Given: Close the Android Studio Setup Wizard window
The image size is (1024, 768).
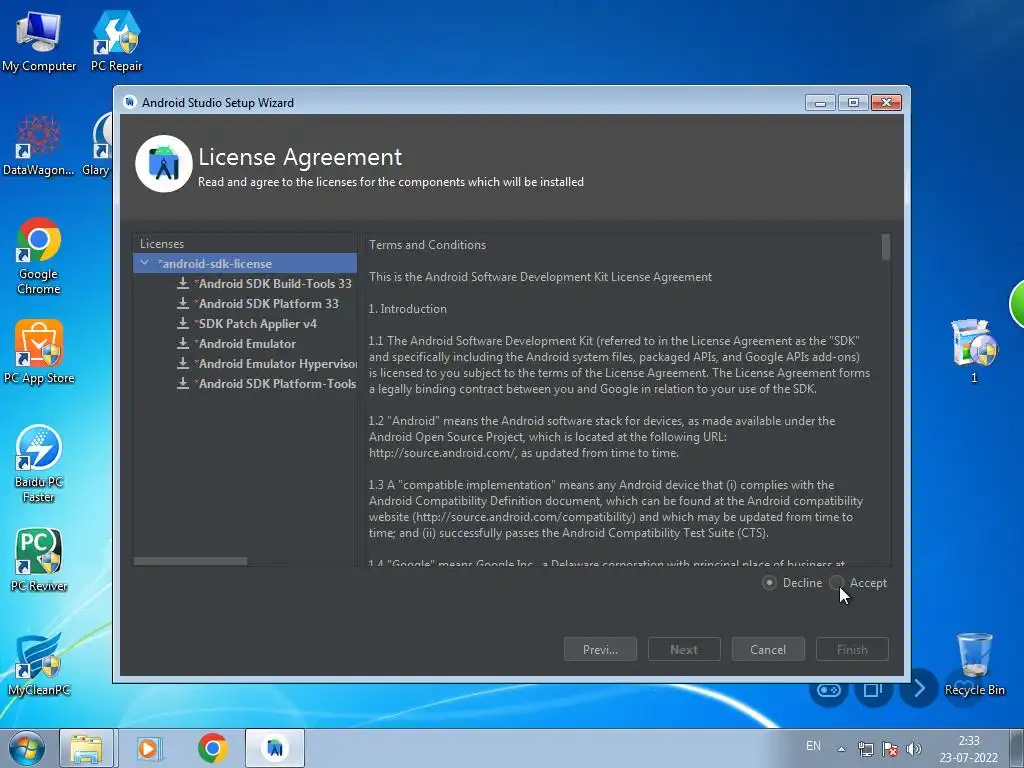Looking at the screenshot, I should [x=886, y=103].
